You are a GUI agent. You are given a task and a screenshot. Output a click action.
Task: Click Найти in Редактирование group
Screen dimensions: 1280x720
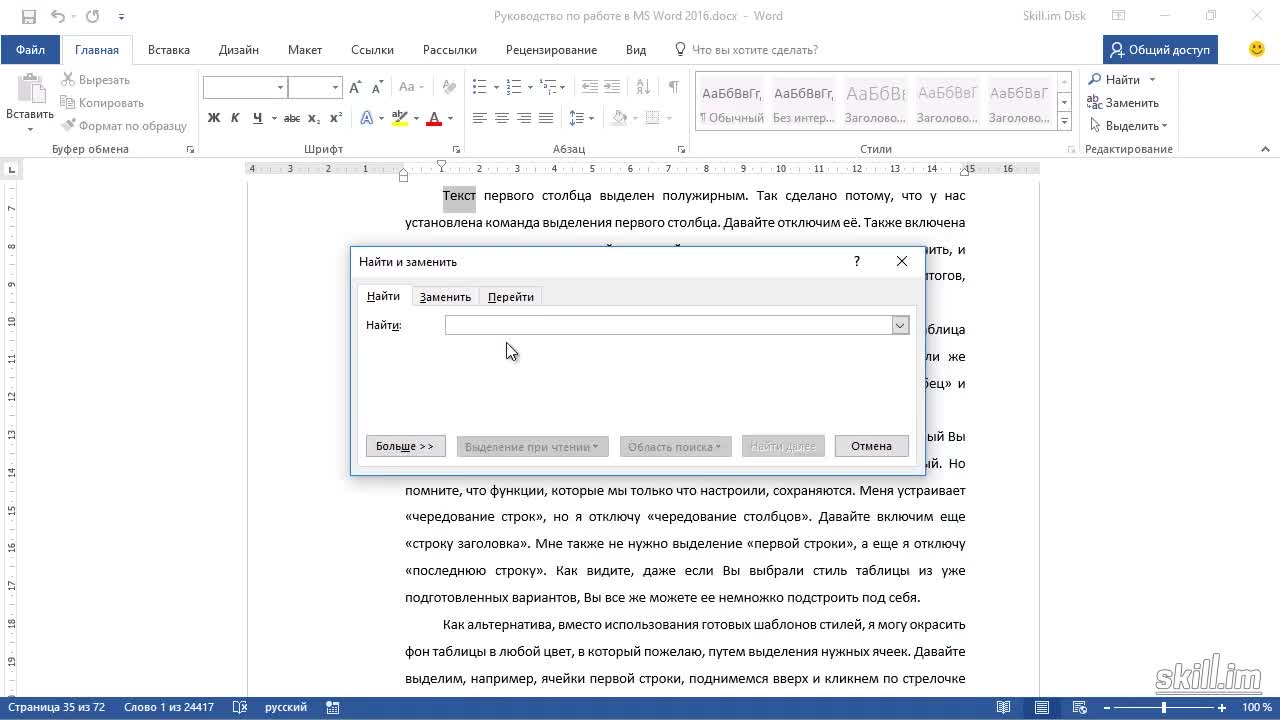[x=1115, y=80]
